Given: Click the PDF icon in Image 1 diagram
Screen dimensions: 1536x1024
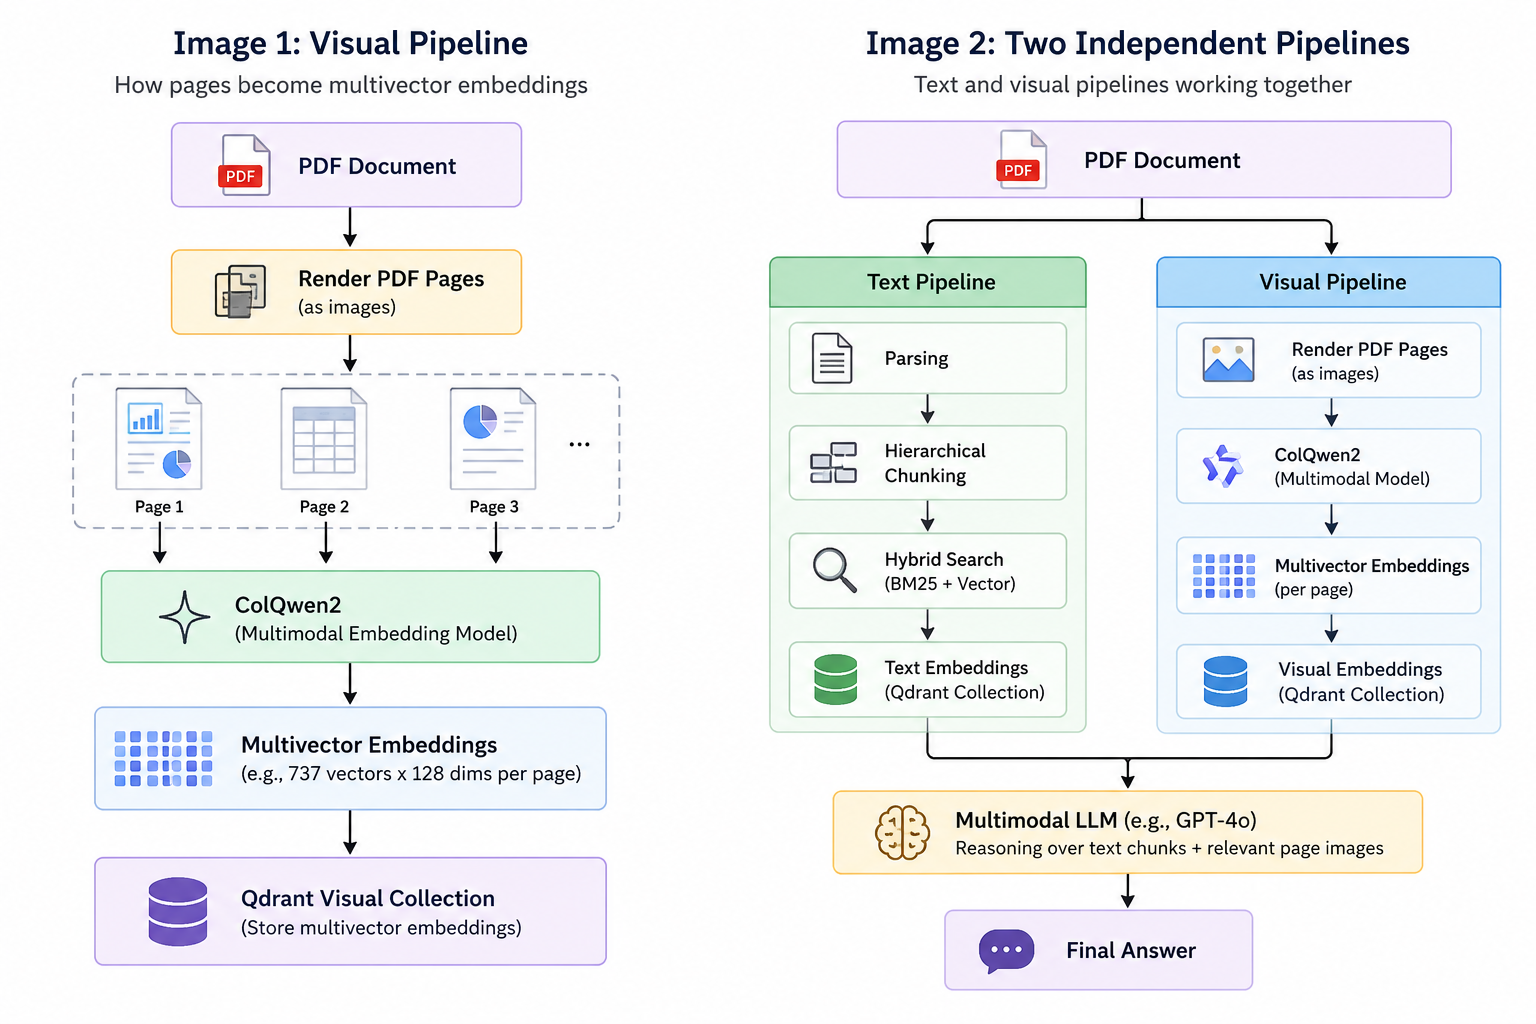Looking at the screenshot, I should 245,165.
